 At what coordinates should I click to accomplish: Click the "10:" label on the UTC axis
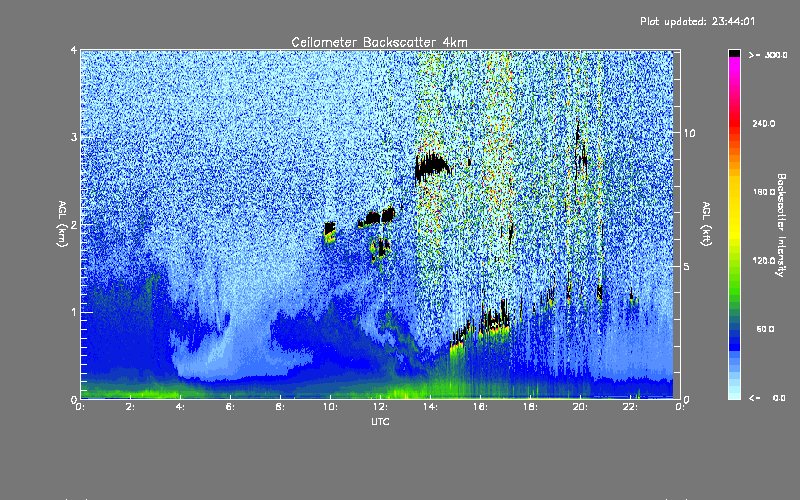(330, 407)
